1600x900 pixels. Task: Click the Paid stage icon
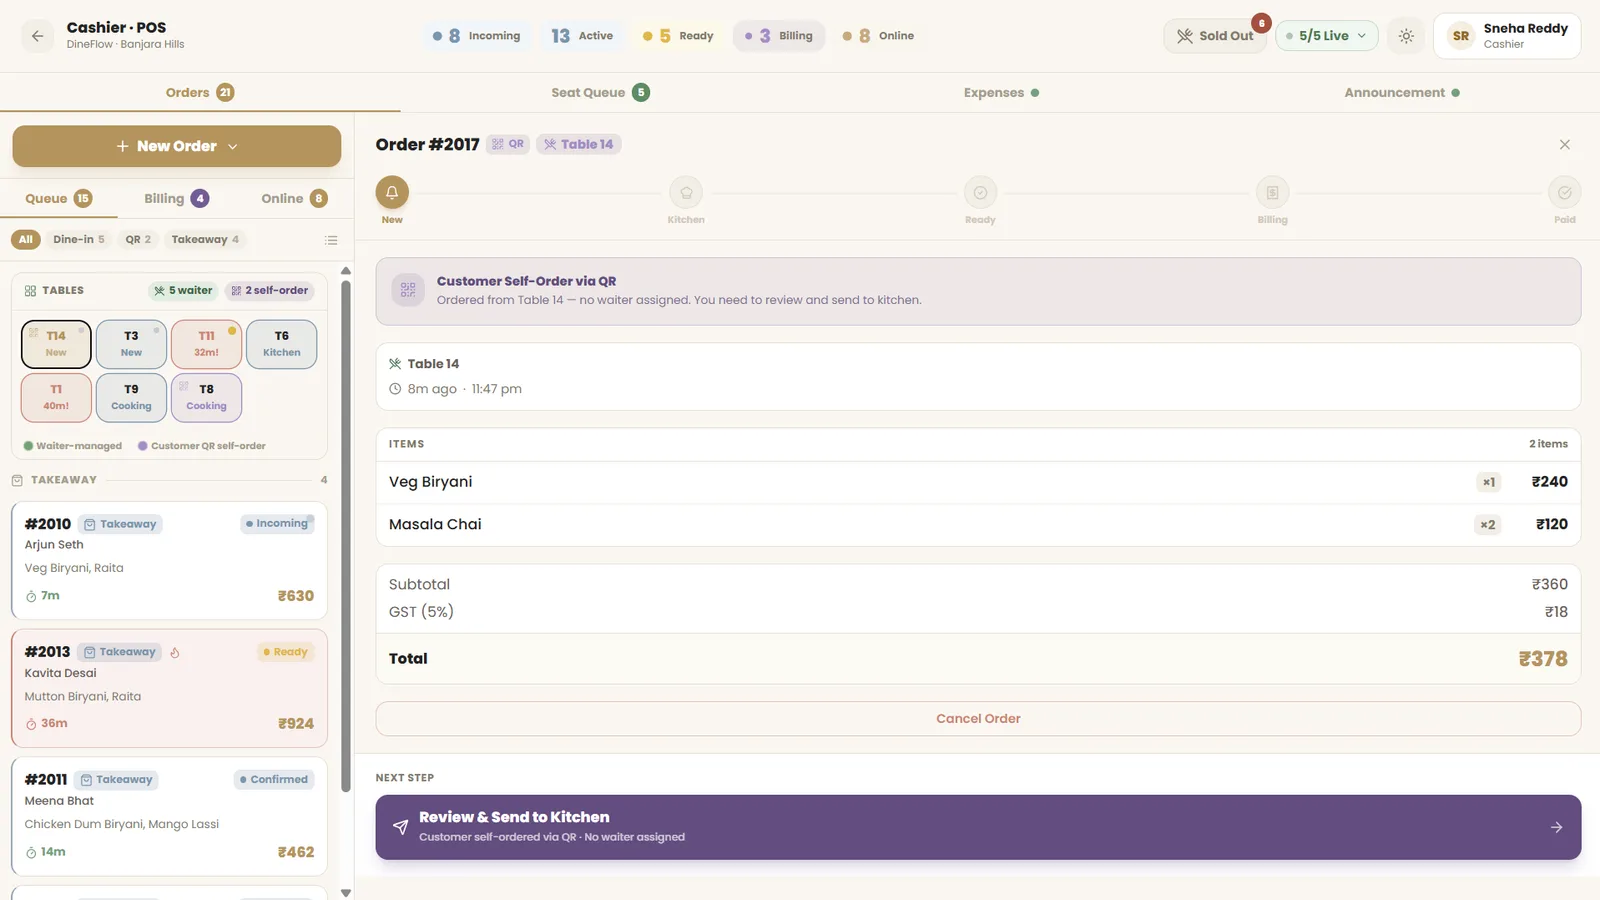(x=1564, y=192)
